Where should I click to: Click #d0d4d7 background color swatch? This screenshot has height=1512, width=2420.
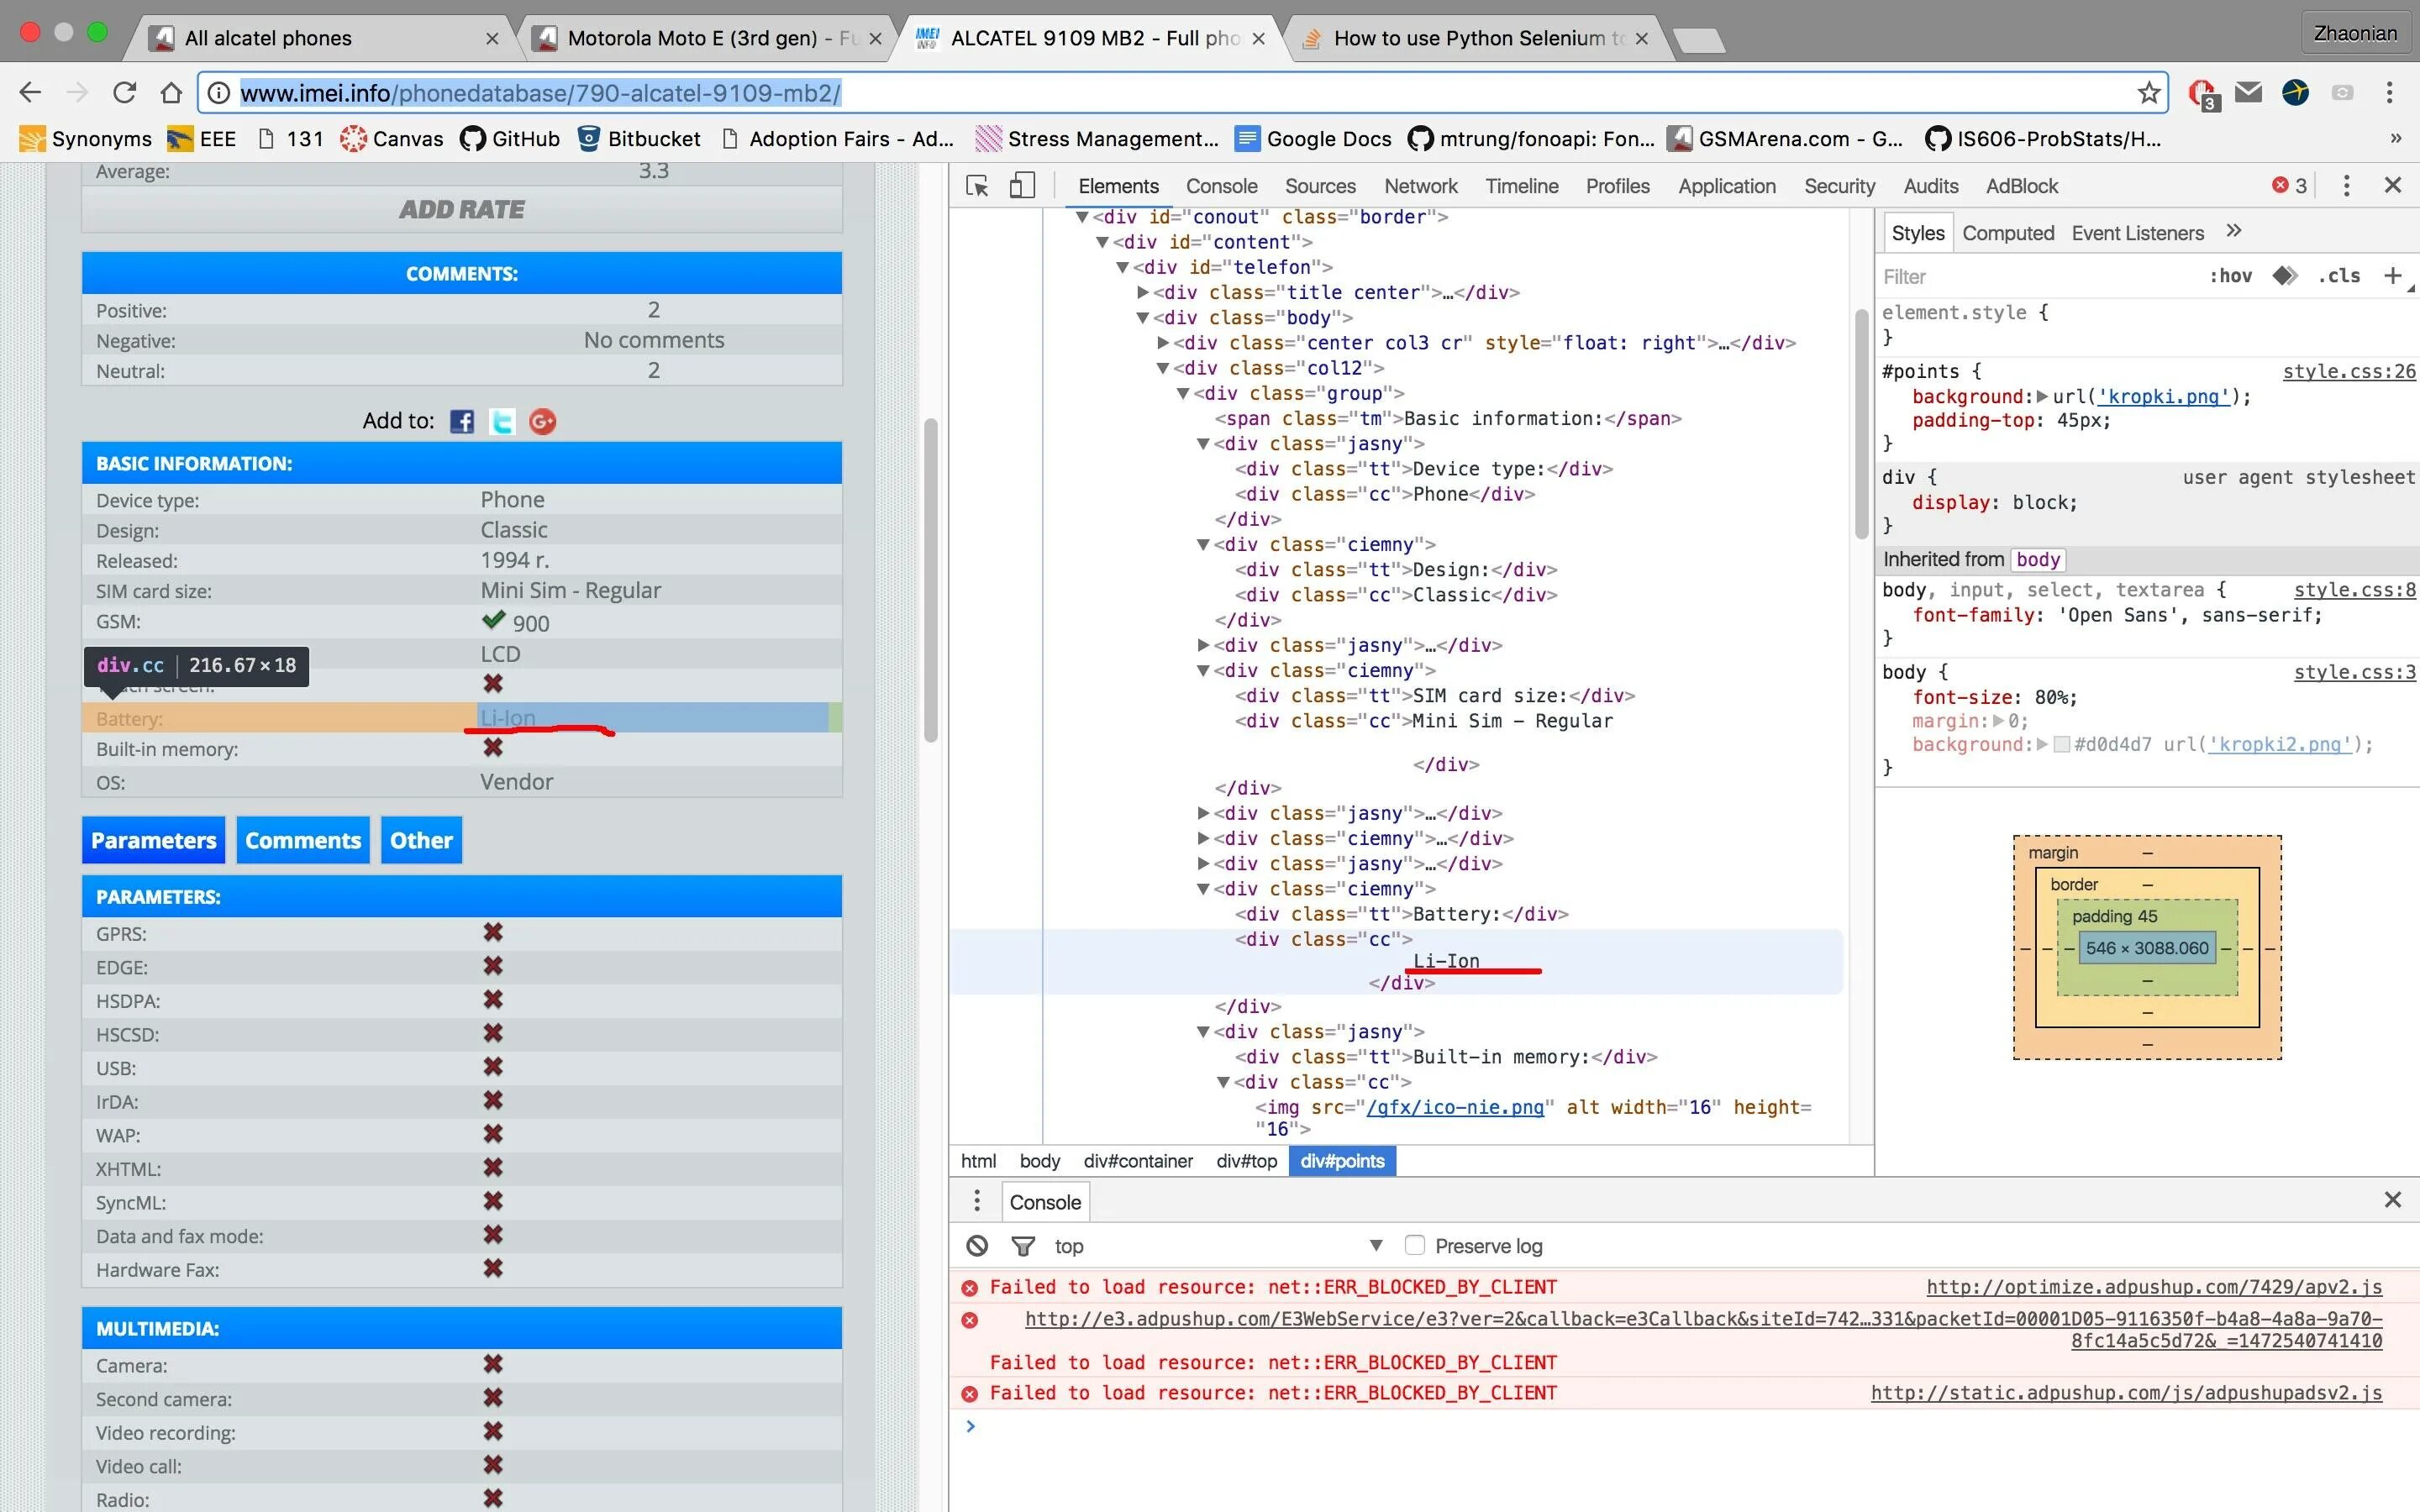pos(2060,744)
